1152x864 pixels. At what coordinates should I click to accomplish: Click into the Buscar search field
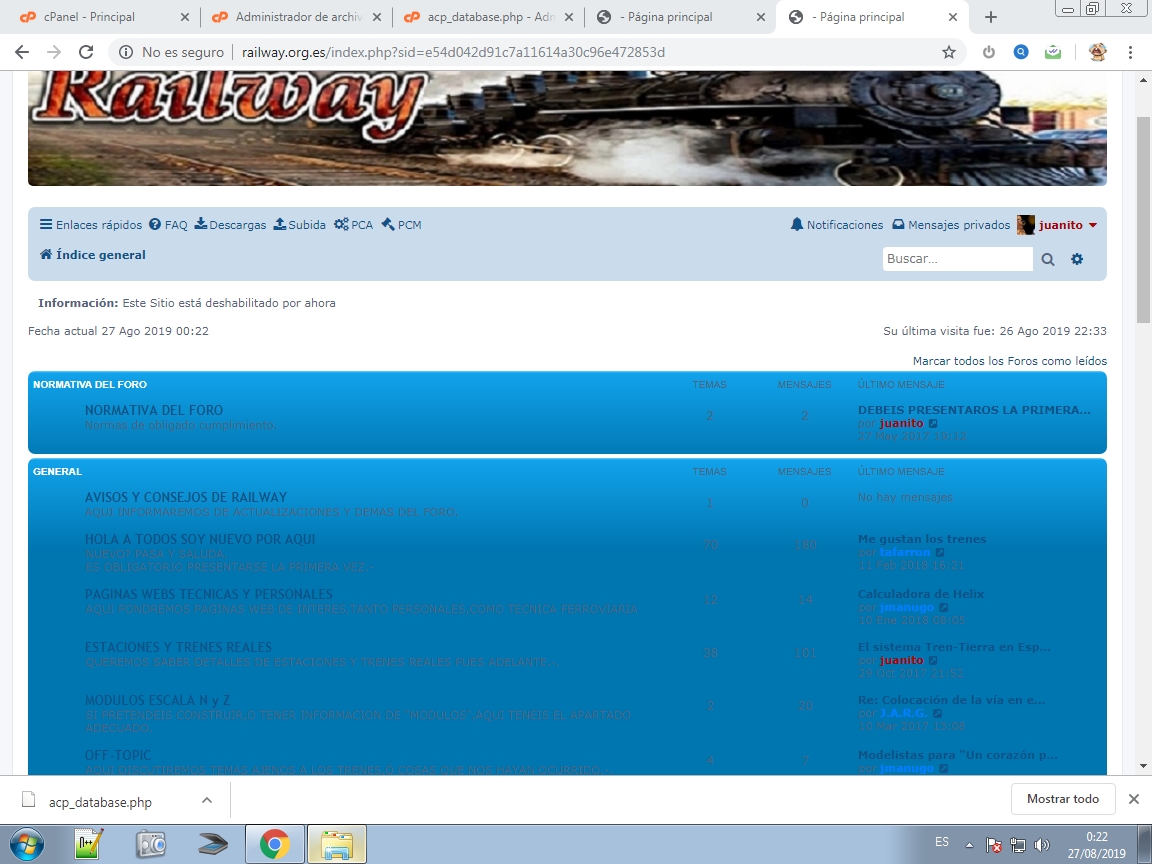tap(957, 259)
